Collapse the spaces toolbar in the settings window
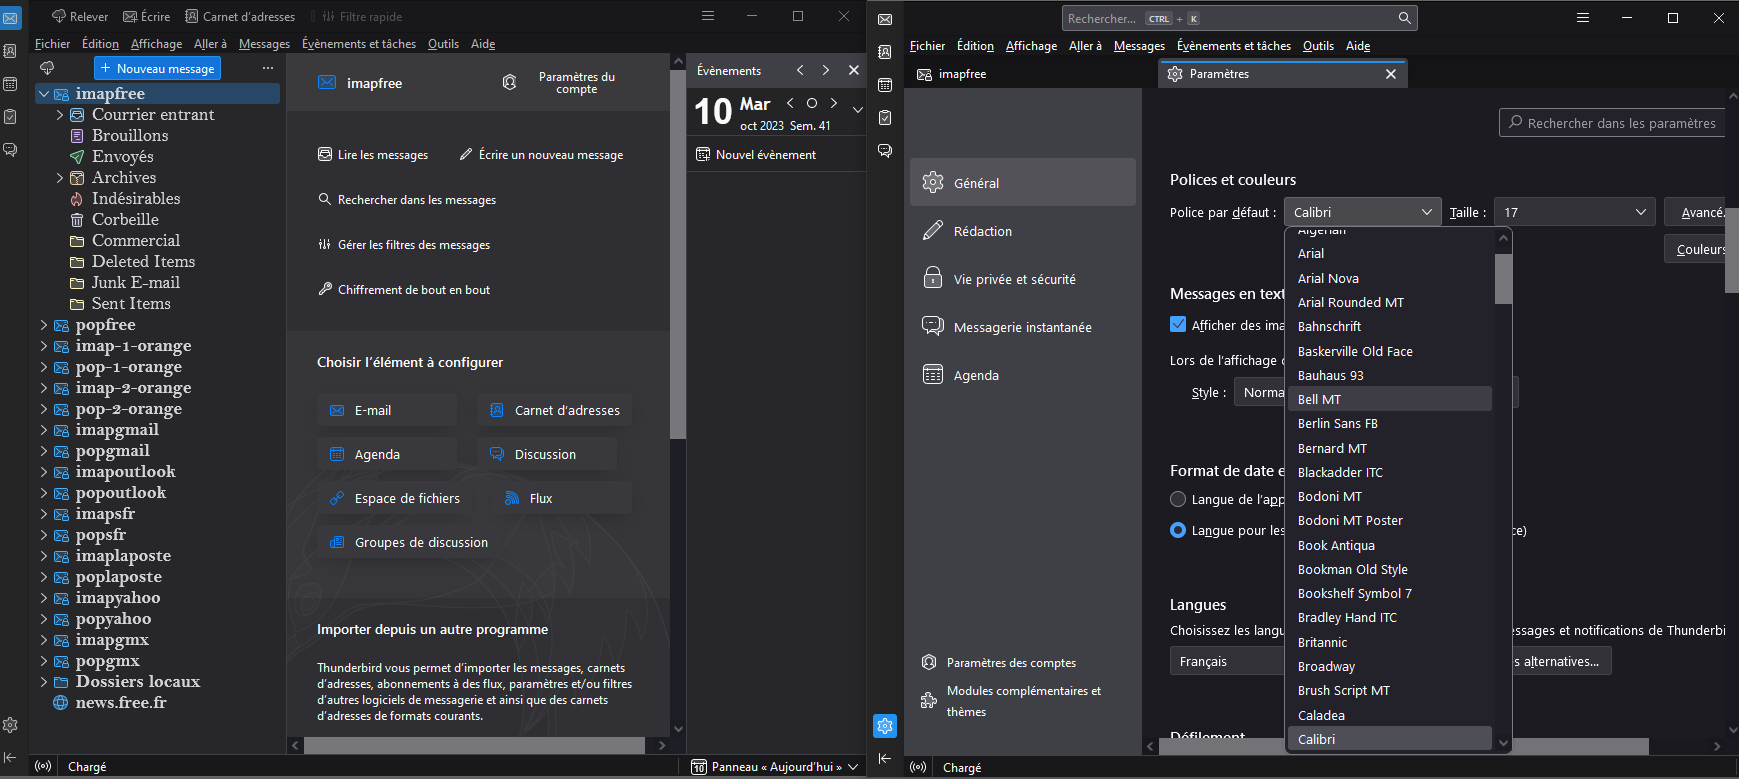Viewport: 1739px width, 779px height. (885, 758)
